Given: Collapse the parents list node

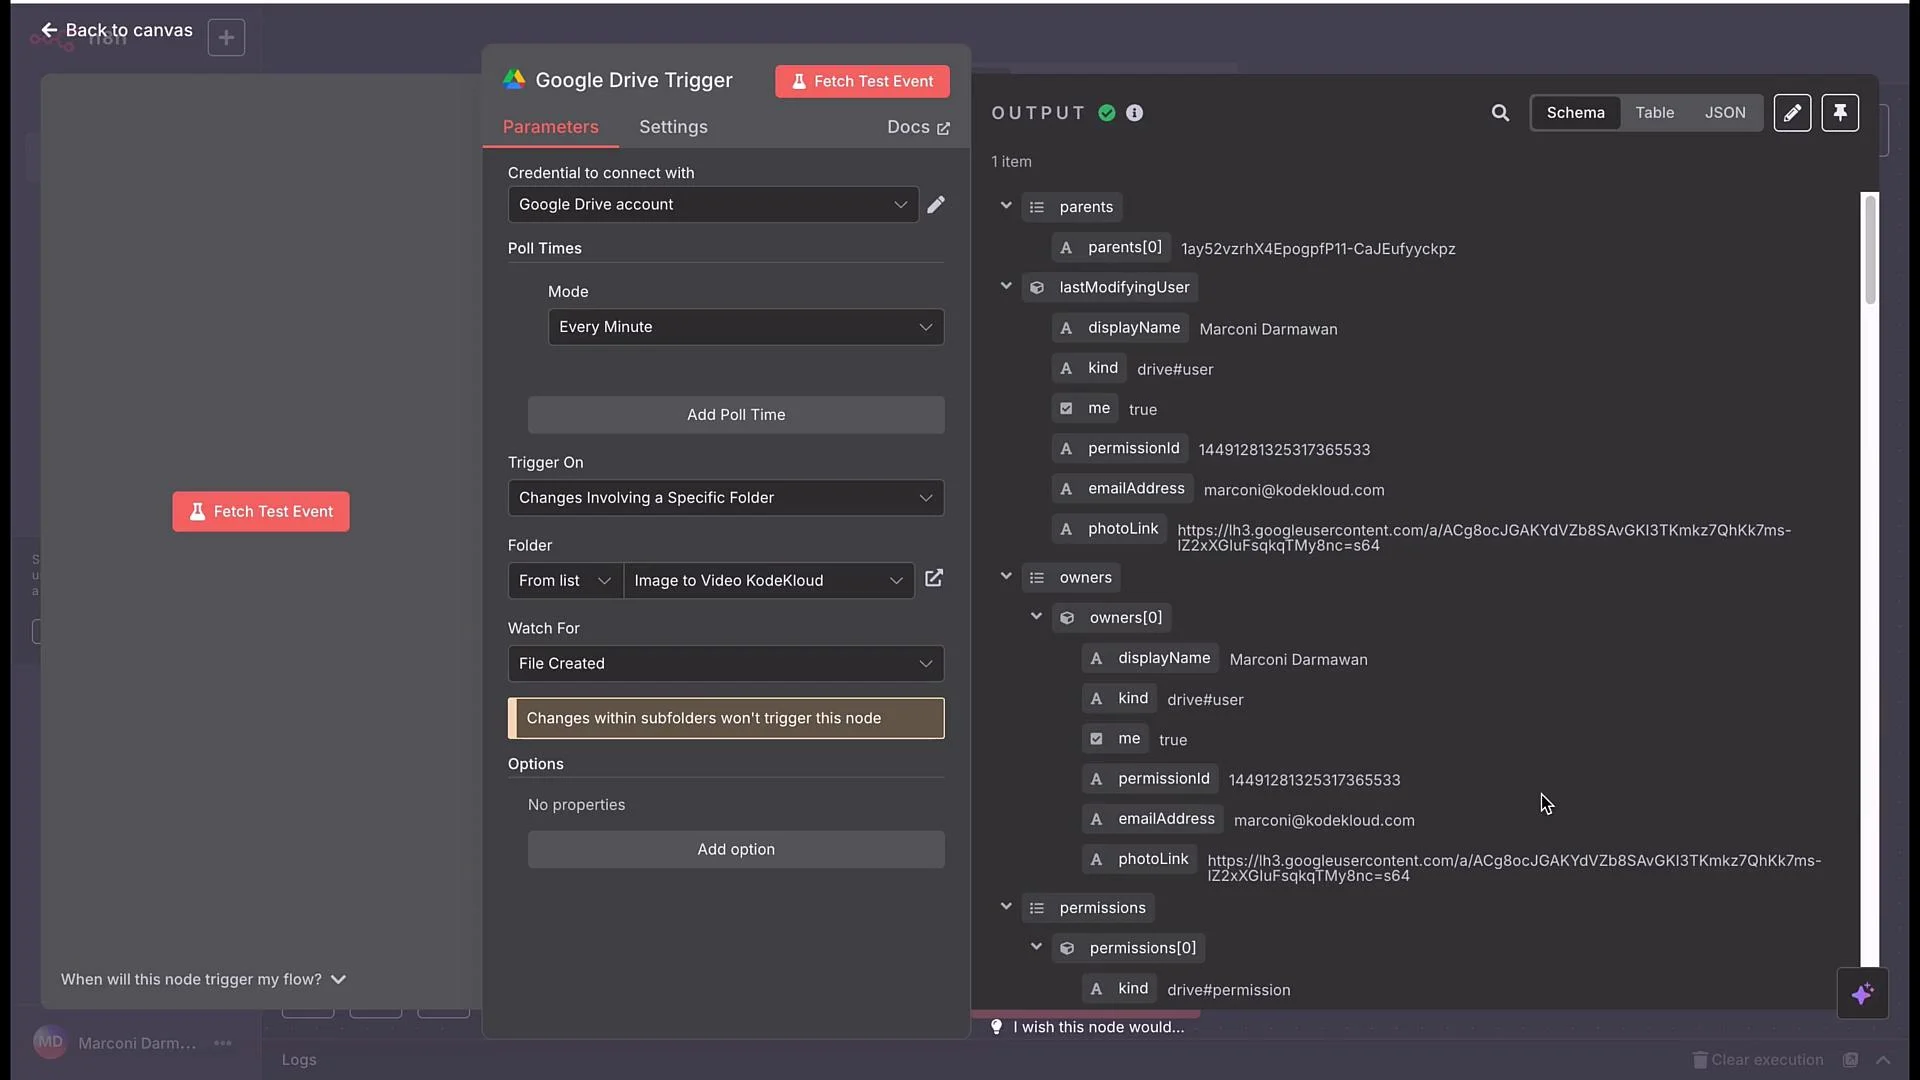Looking at the screenshot, I should (x=1006, y=206).
